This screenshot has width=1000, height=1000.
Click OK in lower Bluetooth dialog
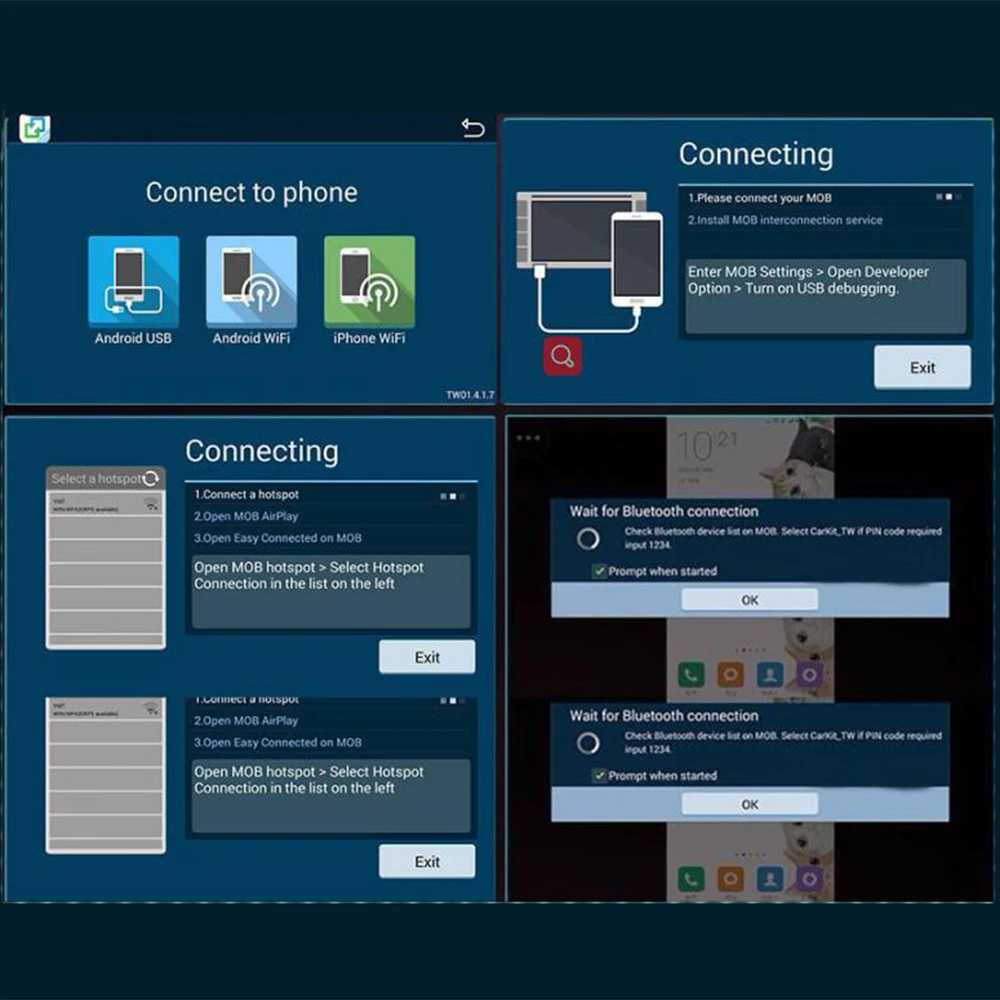[x=750, y=804]
